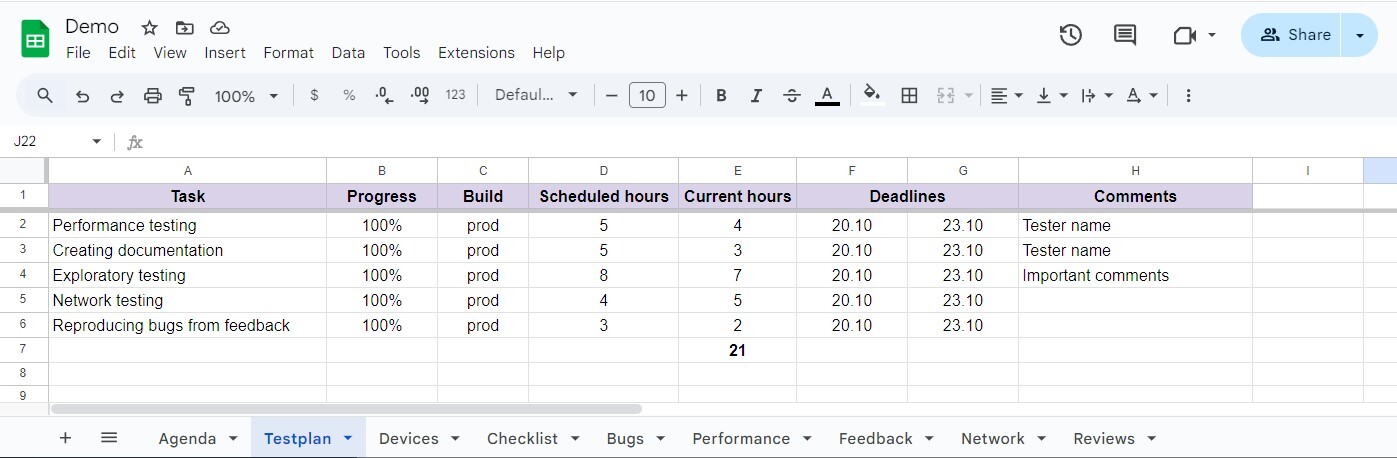Open the comments icon

[1125, 35]
